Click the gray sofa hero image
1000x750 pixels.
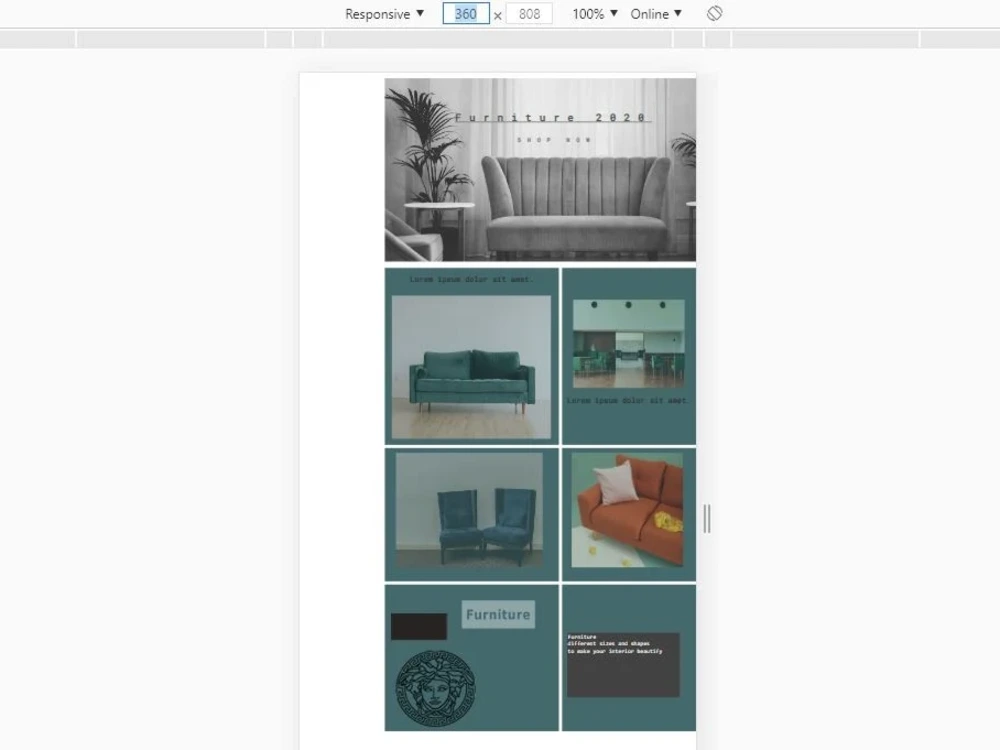(x=540, y=170)
